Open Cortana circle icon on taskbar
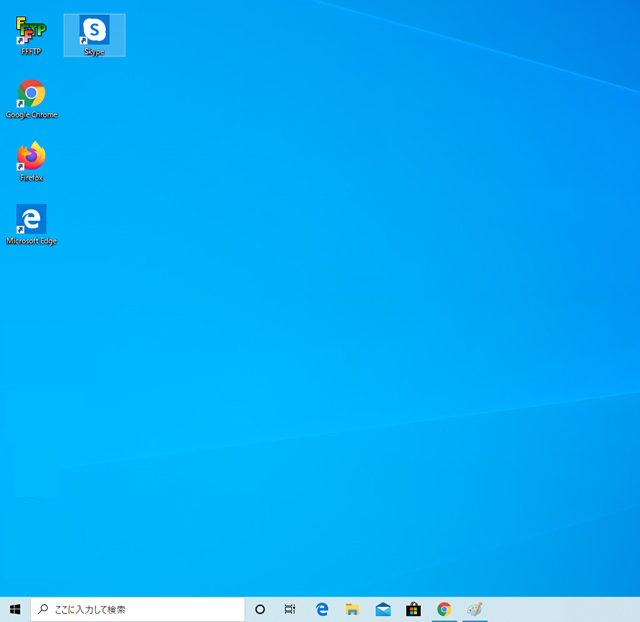The image size is (640, 622). pos(260,609)
